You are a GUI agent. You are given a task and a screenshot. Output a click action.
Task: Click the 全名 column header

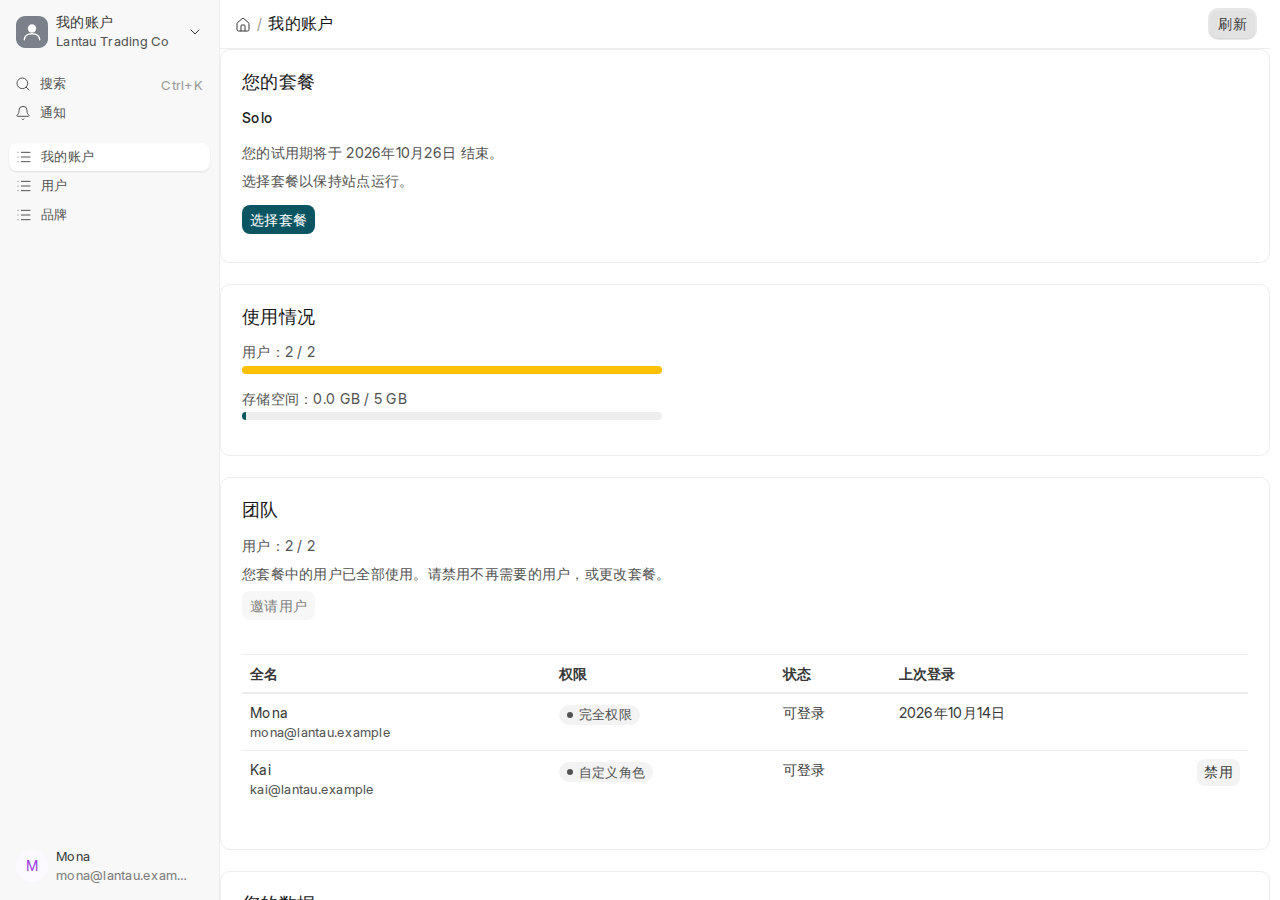pyautogui.click(x=264, y=675)
